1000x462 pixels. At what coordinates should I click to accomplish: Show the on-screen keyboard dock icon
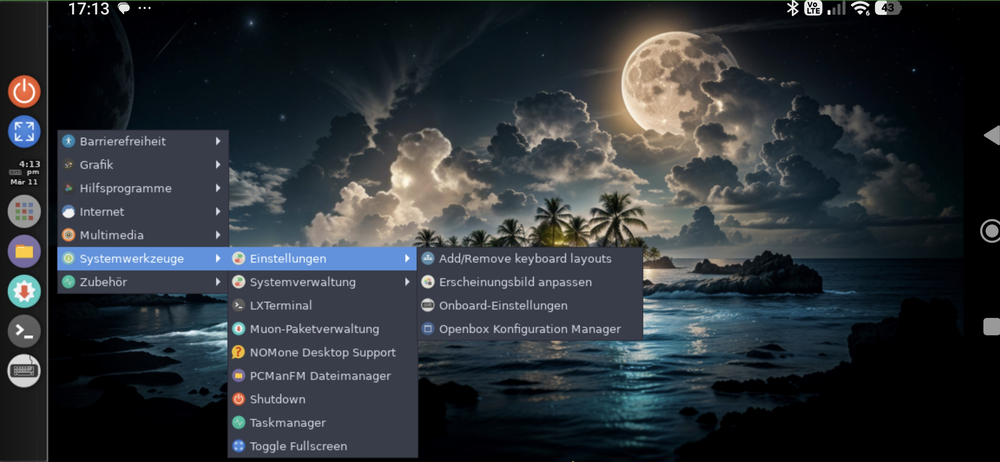[x=24, y=371]
